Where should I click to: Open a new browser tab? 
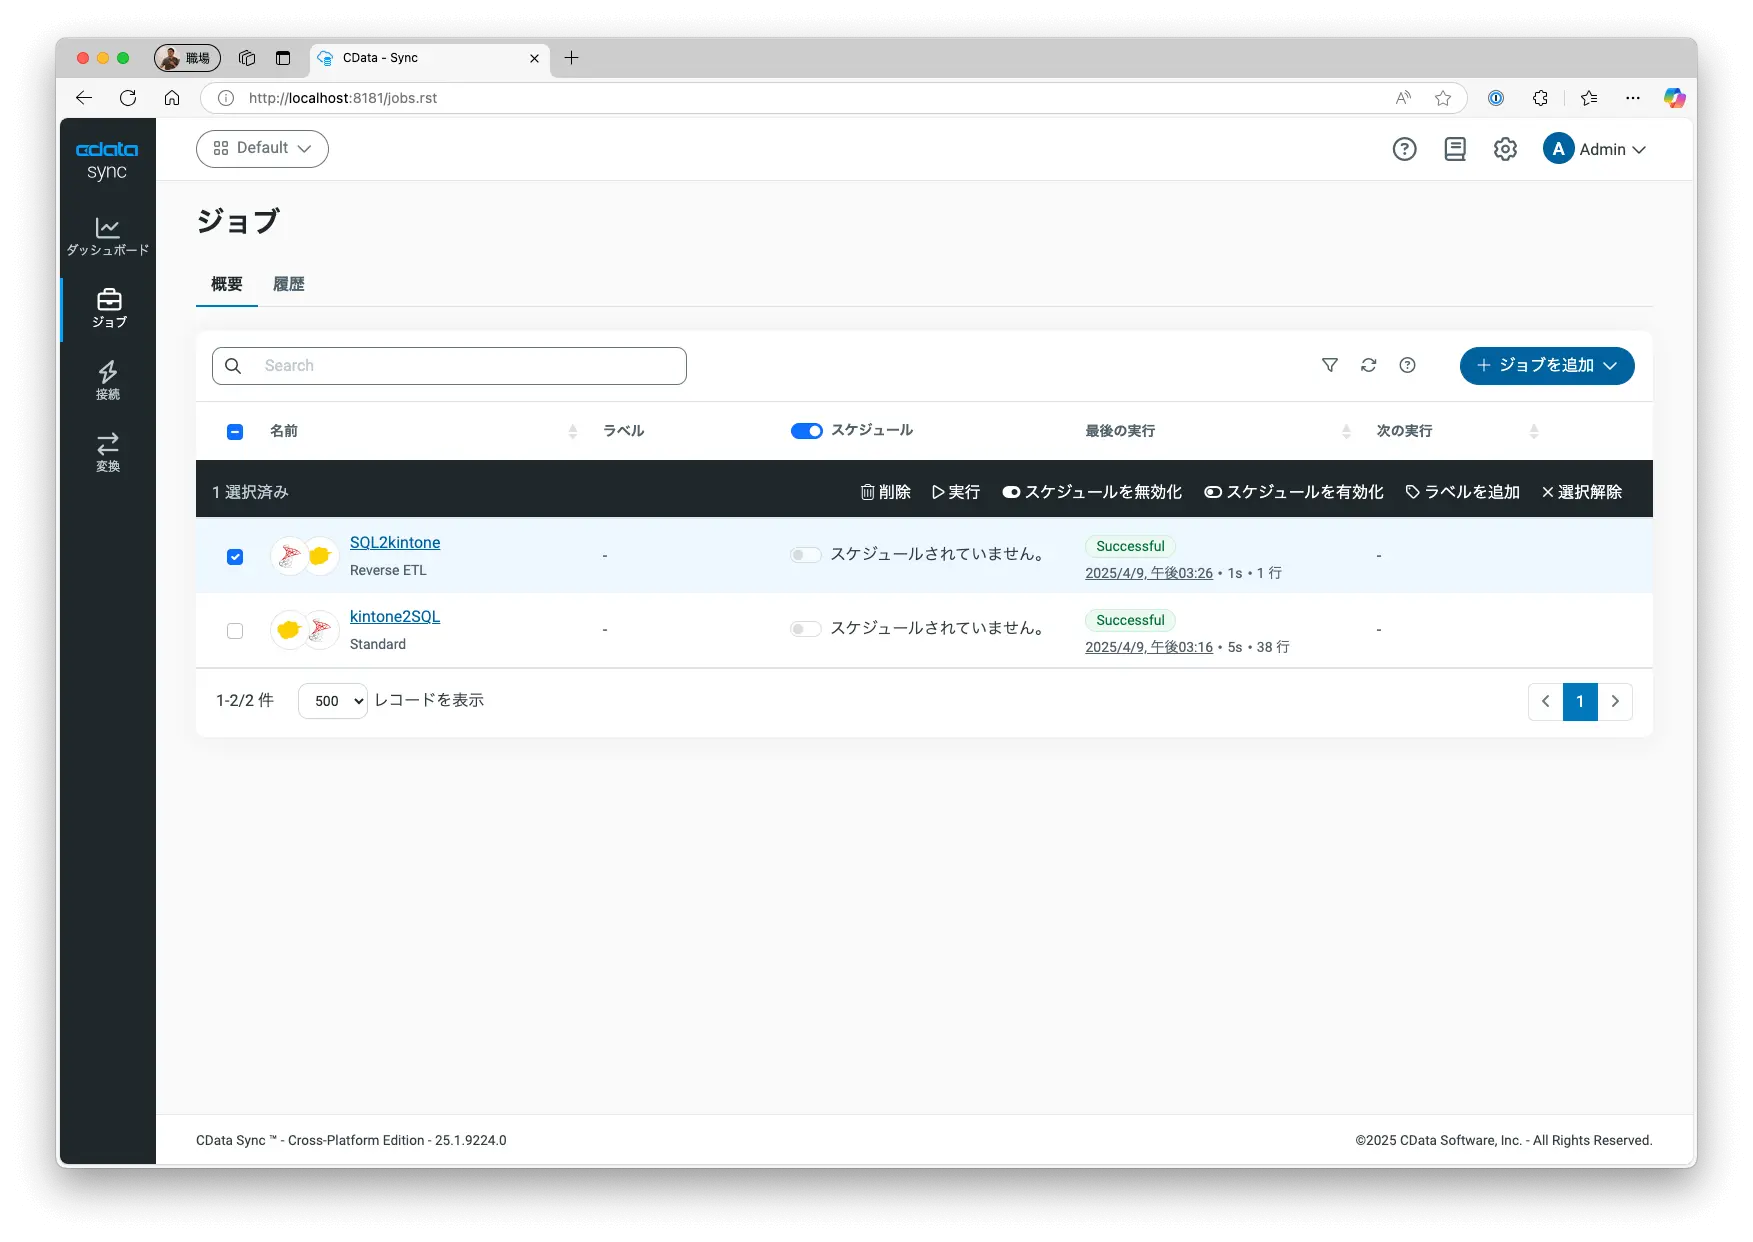tap(572, 58)
